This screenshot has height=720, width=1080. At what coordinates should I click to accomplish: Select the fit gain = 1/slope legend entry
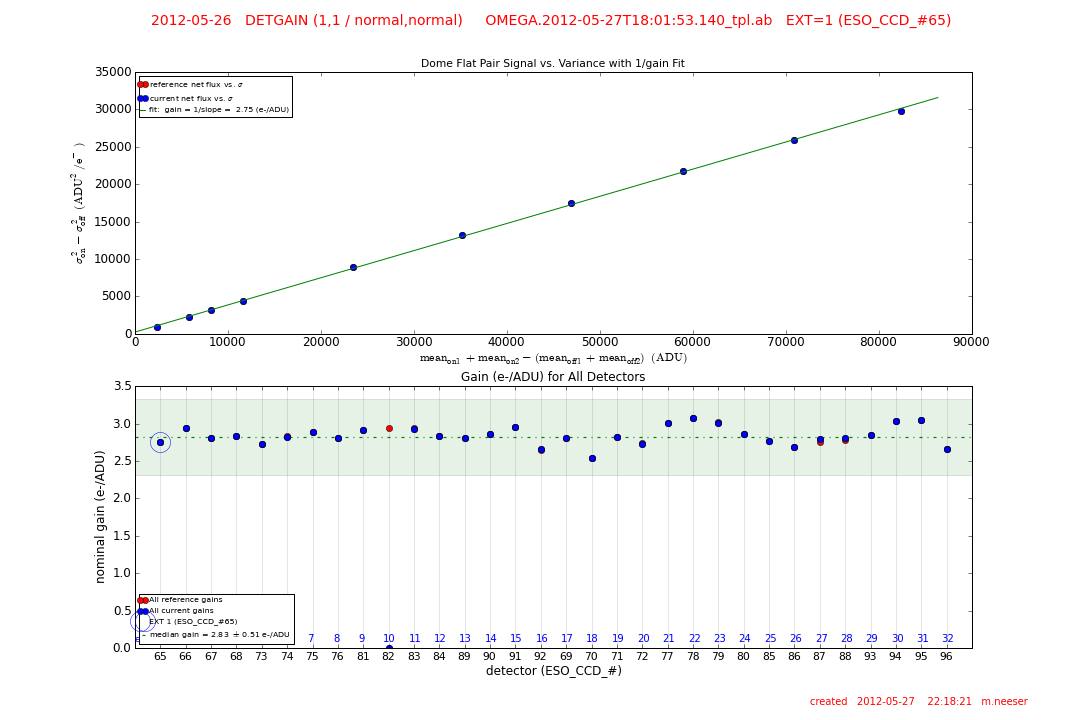pos(219,110)
